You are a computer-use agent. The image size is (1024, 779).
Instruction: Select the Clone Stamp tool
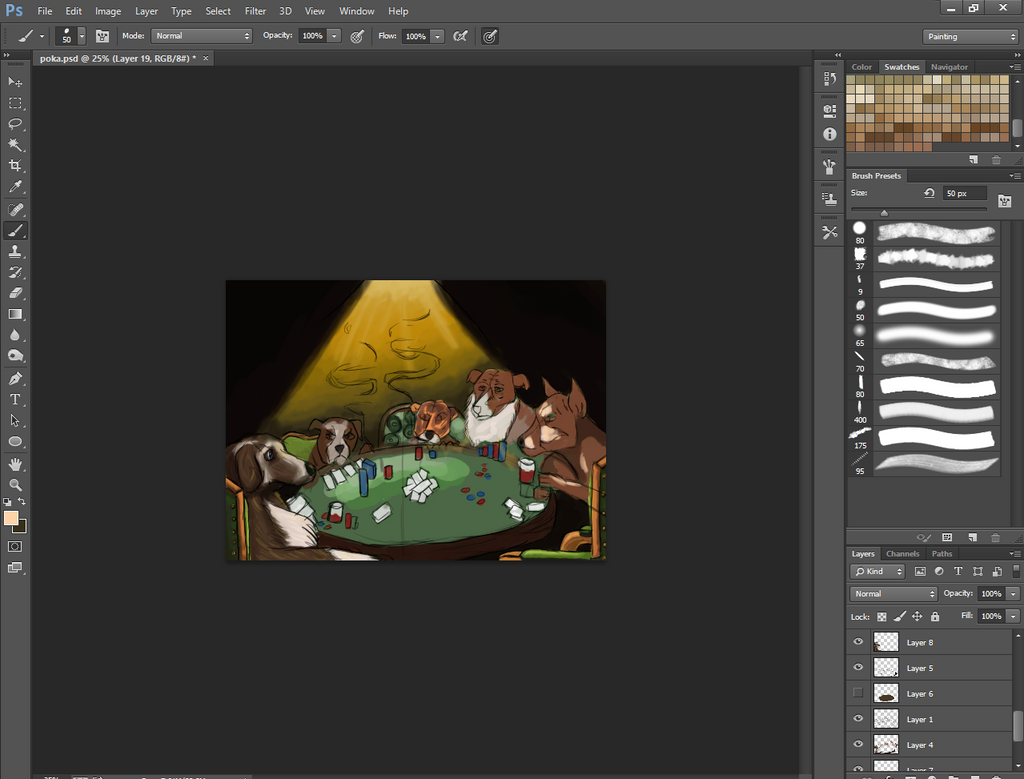(x=15, y=251)
